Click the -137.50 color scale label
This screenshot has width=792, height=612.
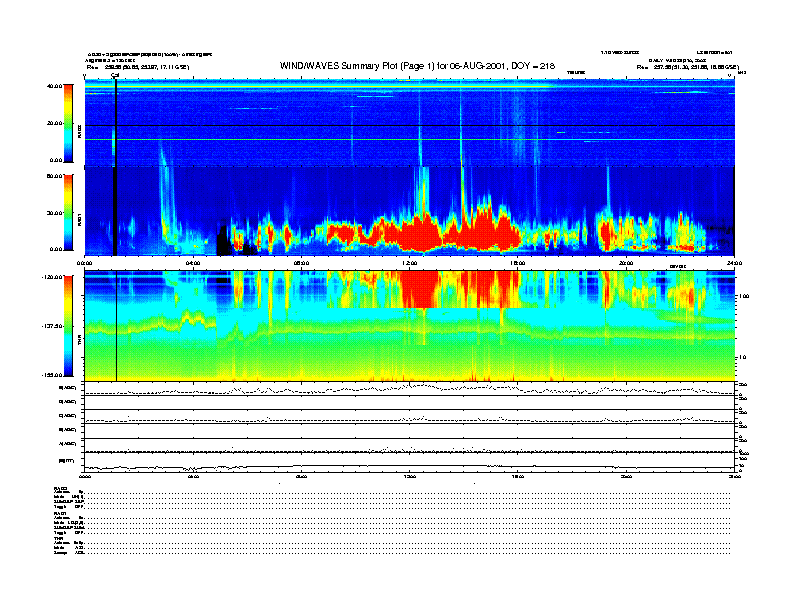pos(52,326)
